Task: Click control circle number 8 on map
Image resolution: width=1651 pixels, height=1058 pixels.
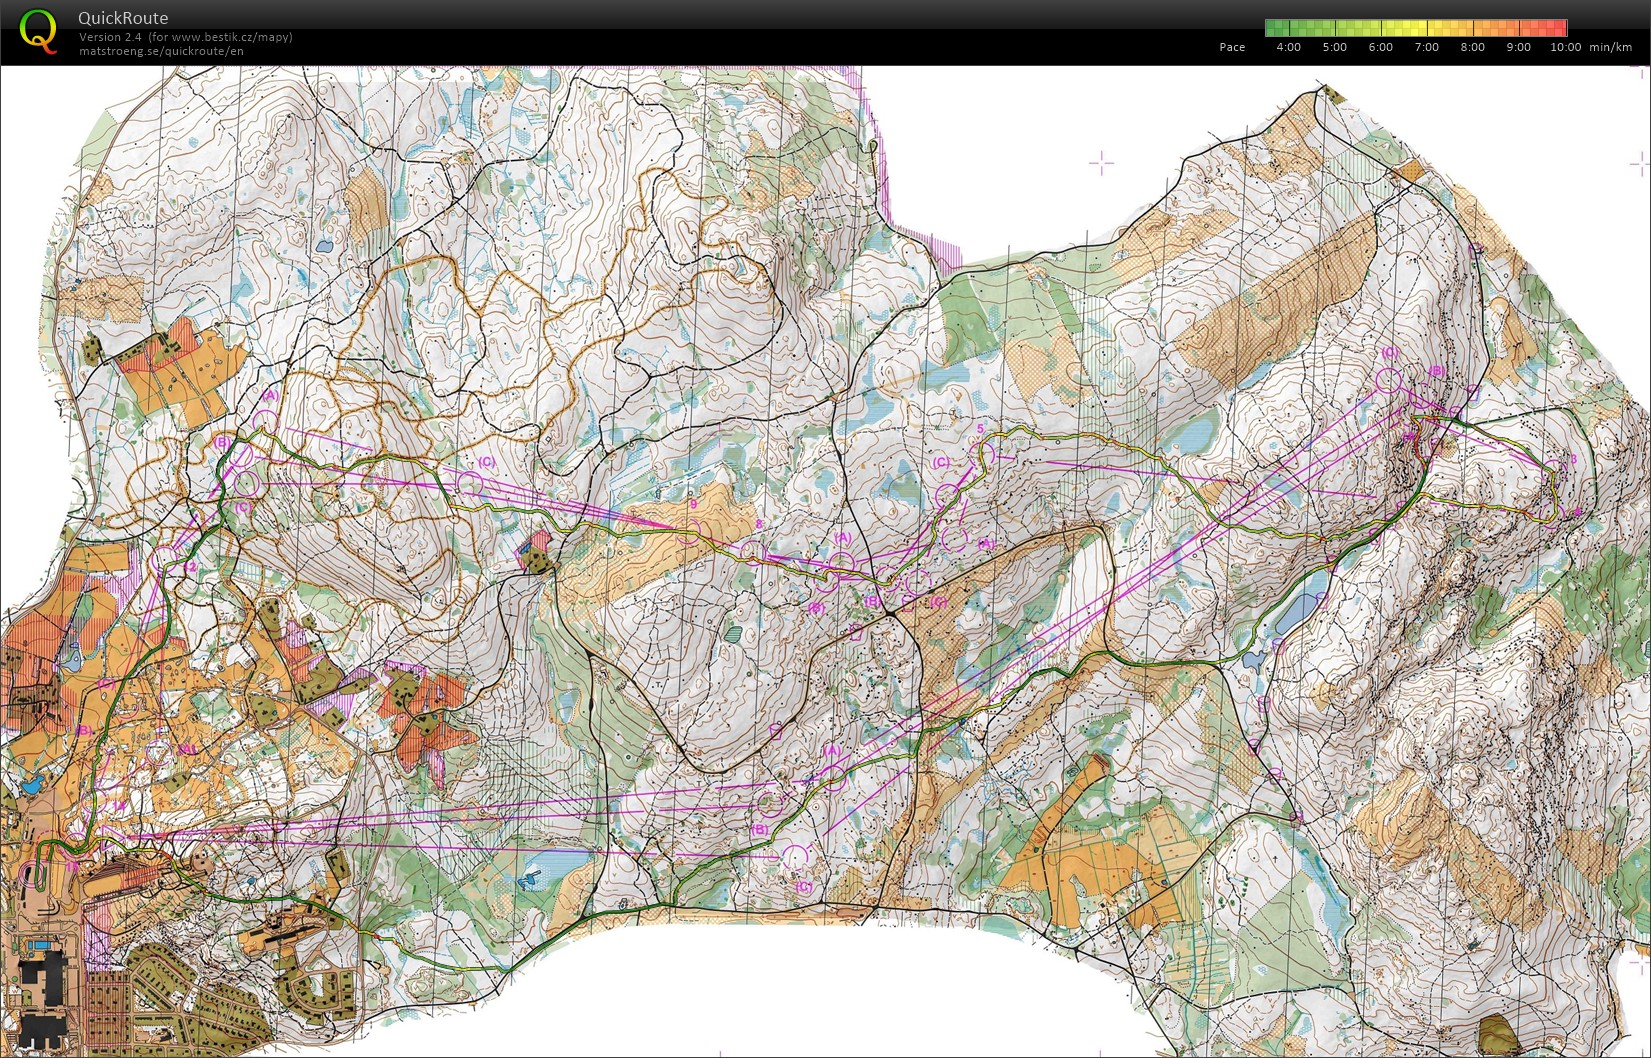Action: [753, 551]
